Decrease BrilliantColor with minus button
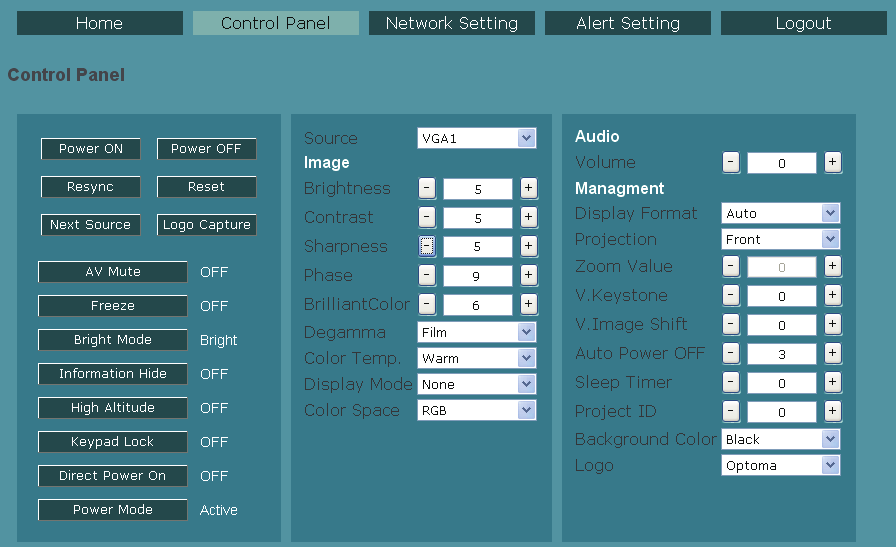Viewport: 896px width, 547px height. click(427, 305)
